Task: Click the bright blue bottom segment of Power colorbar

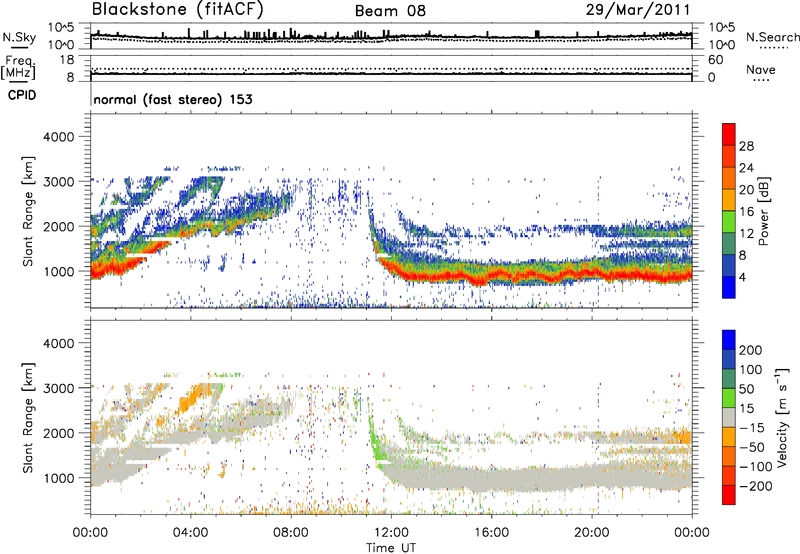Action: (729, 287)
